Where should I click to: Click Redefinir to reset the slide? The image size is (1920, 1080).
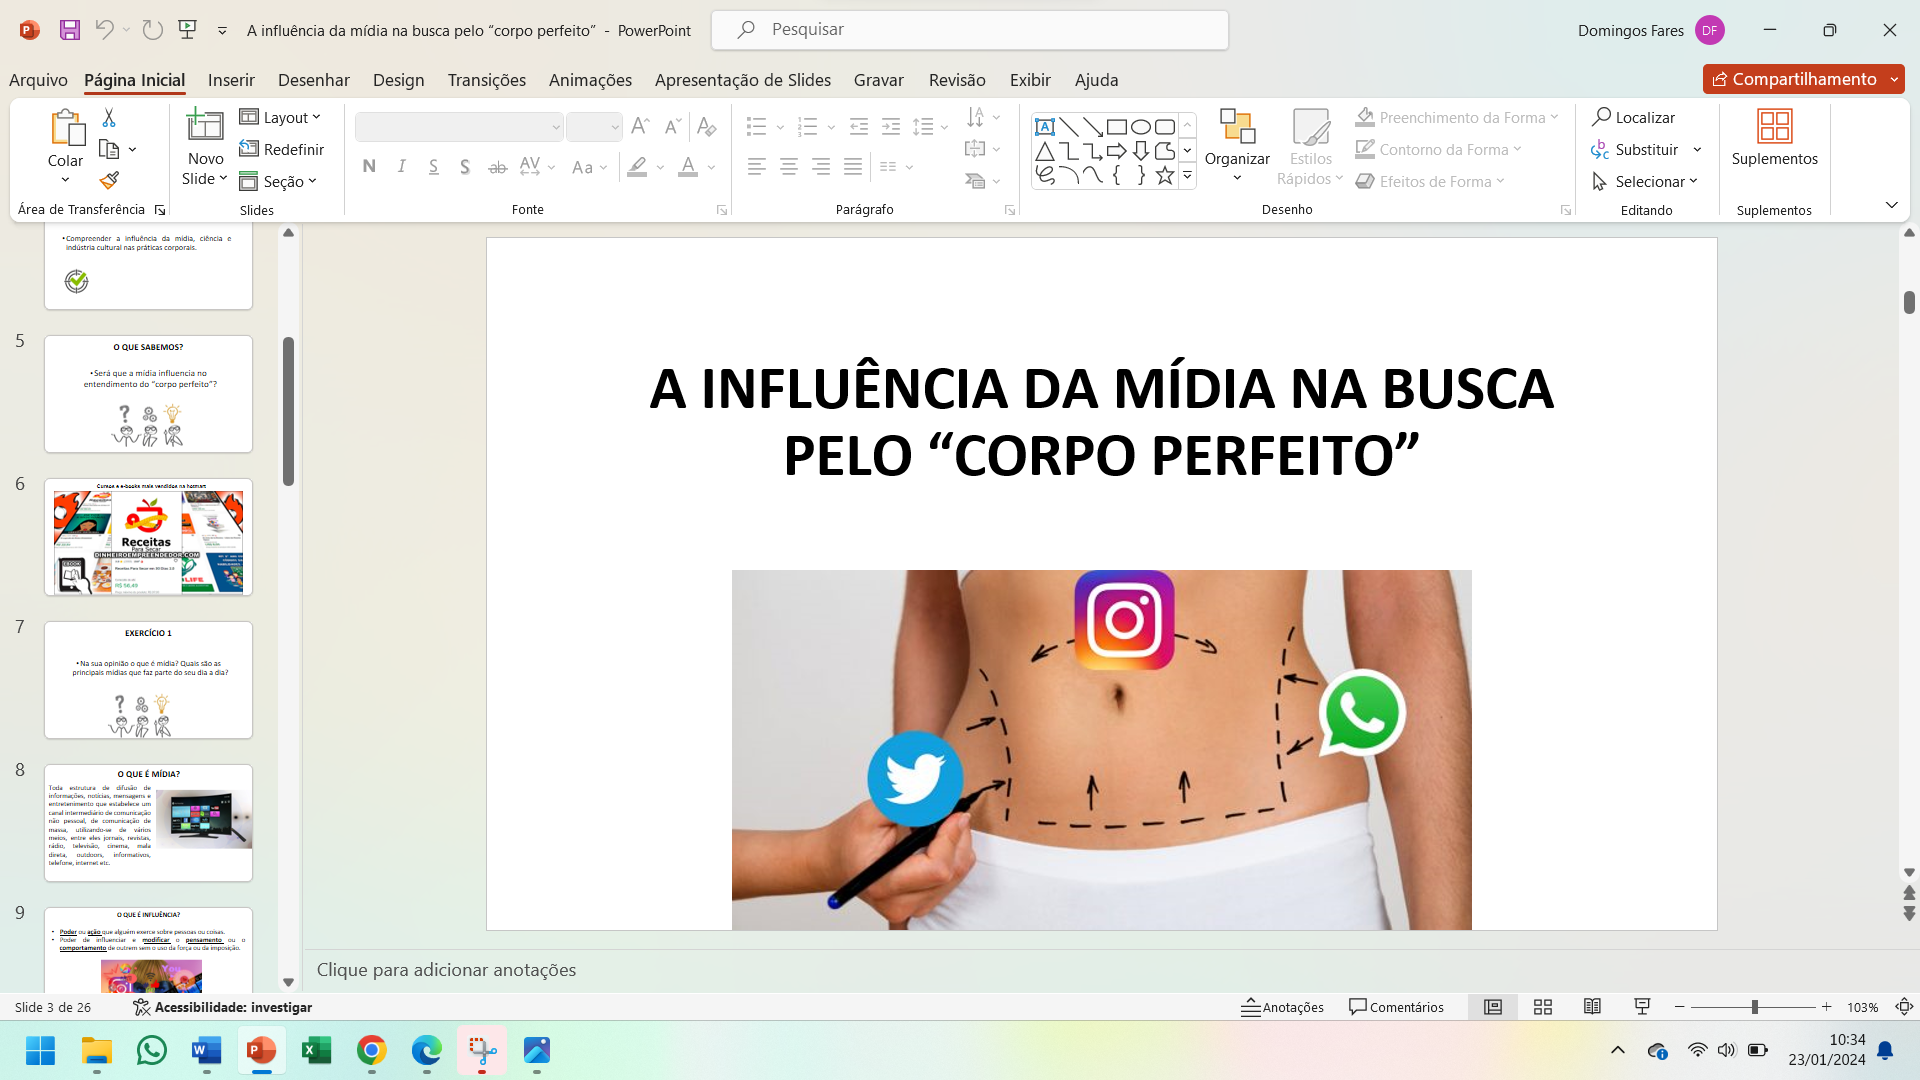pos(282,149)
